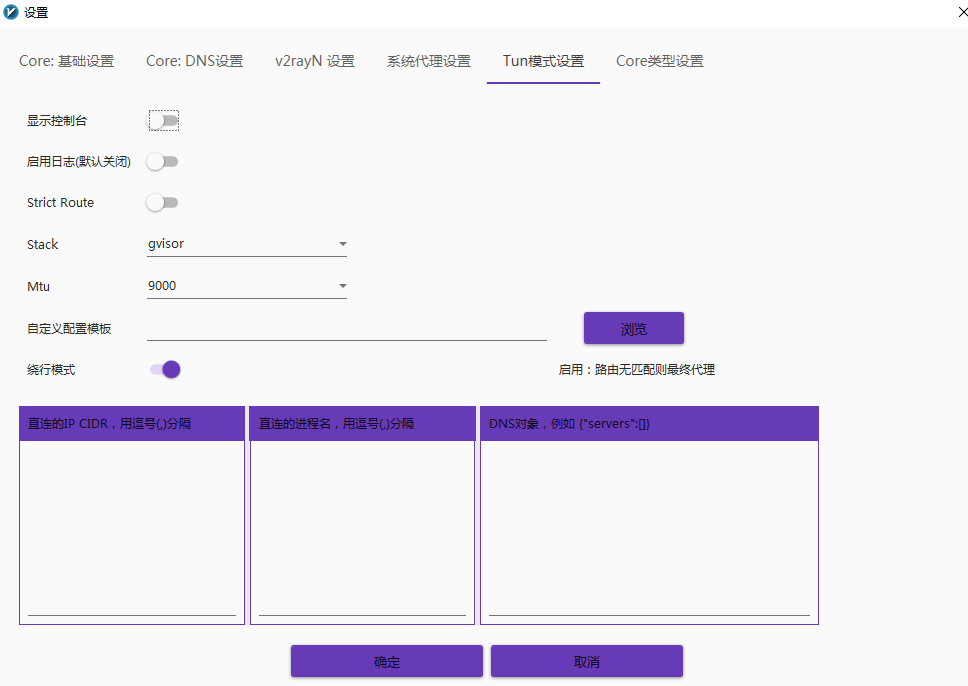This screenshot has height=686, width=968.
Task: Switch to the v2rayN 设置 tab
Action: 314,60
